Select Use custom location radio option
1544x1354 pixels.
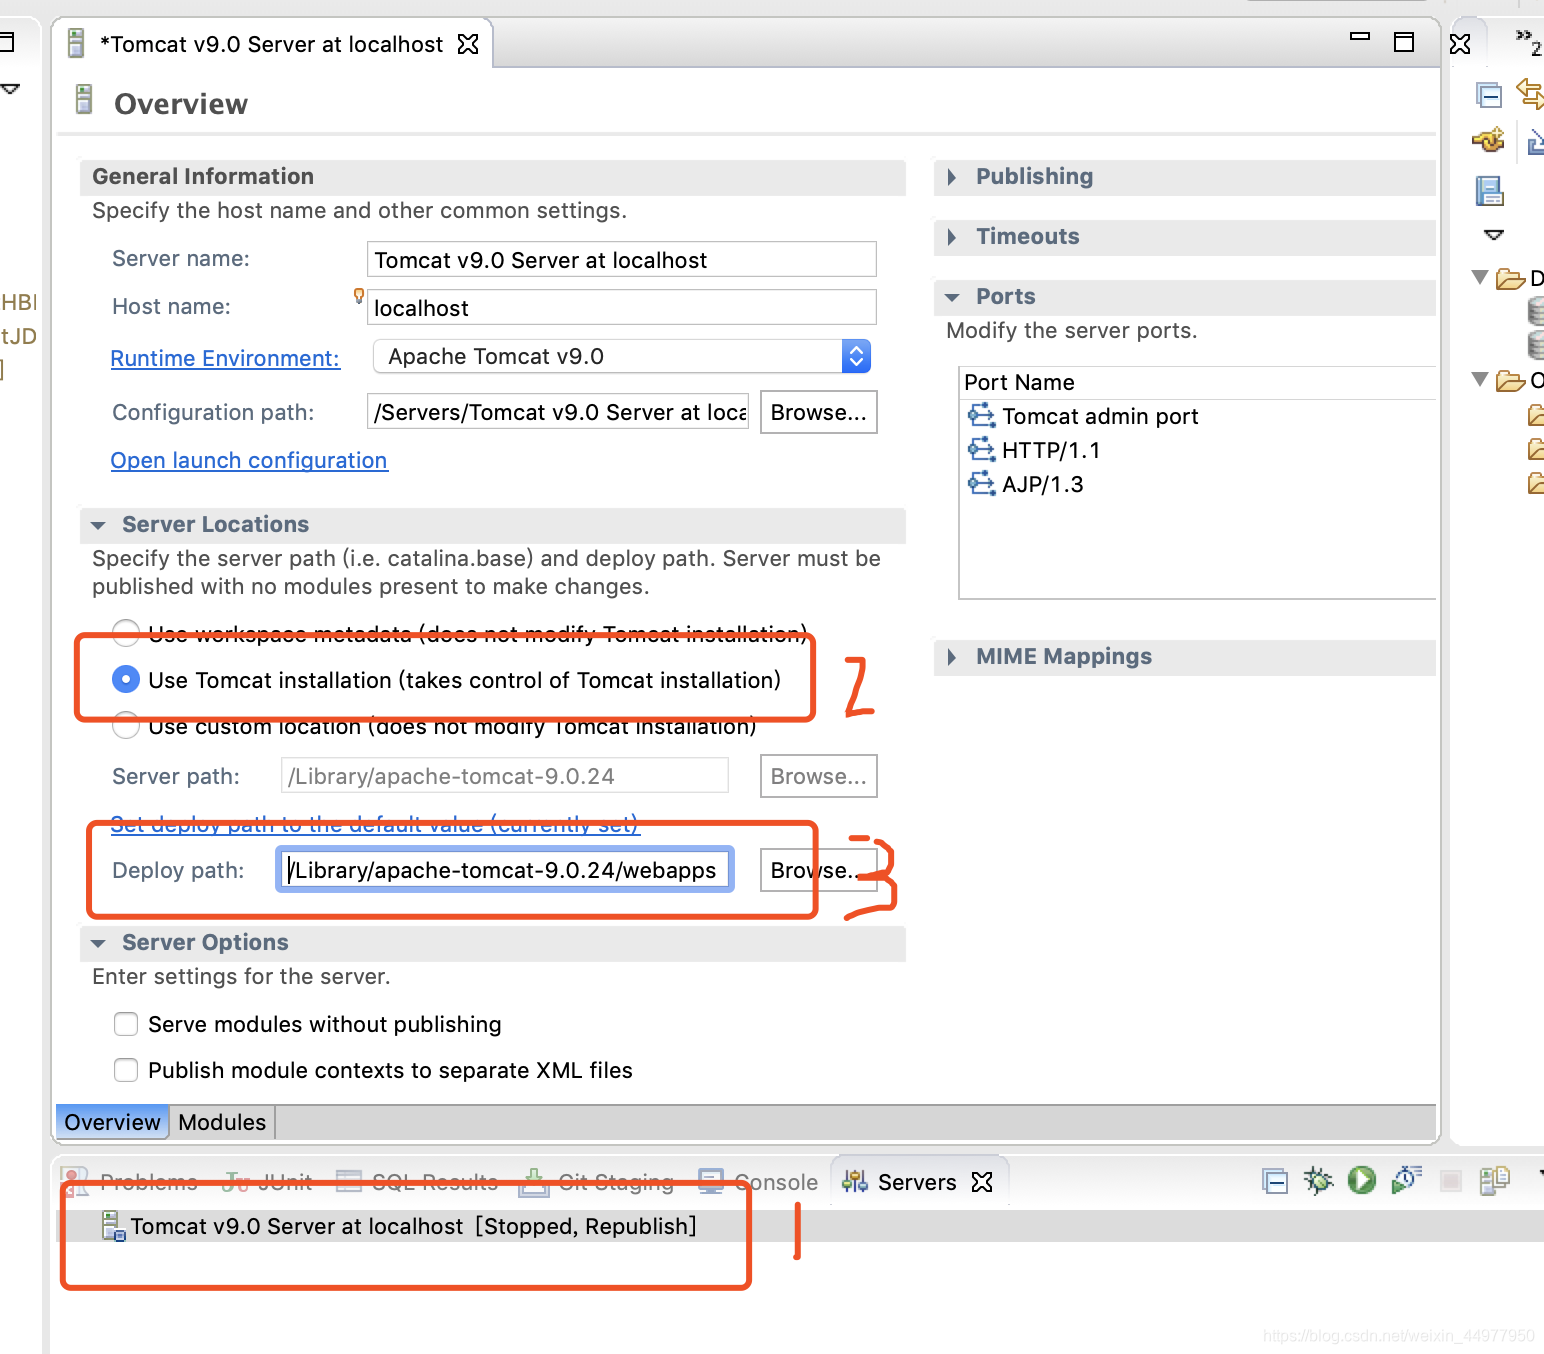click(x=126, y=726)
